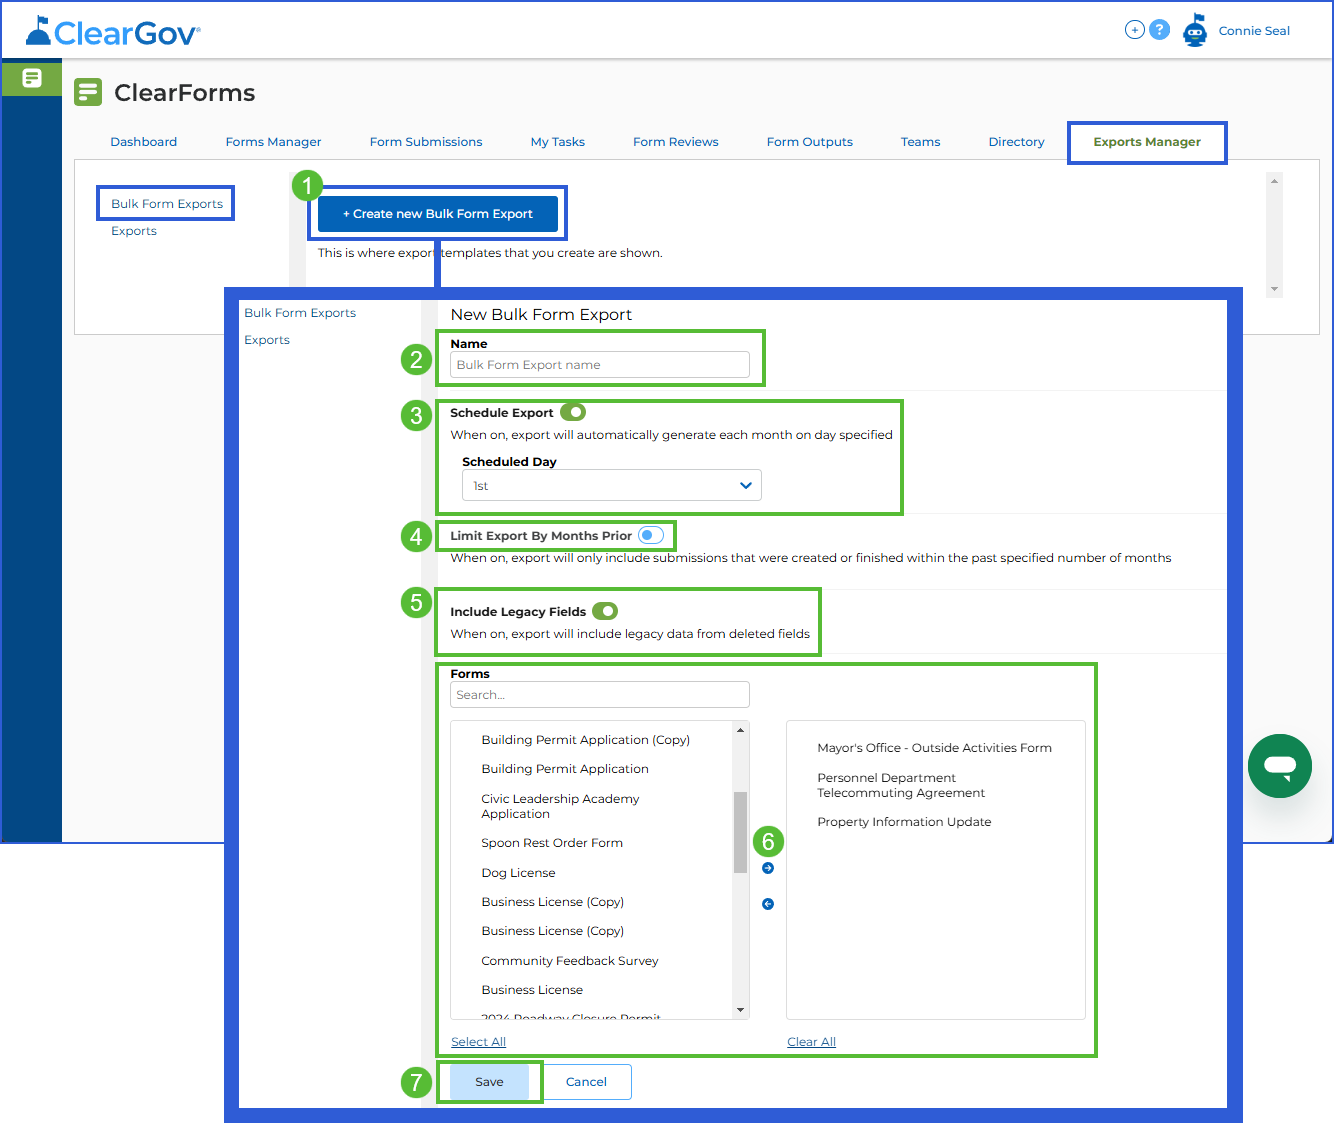Select Dog License from the forms list

pyautogui.click(x=518, y=872)
